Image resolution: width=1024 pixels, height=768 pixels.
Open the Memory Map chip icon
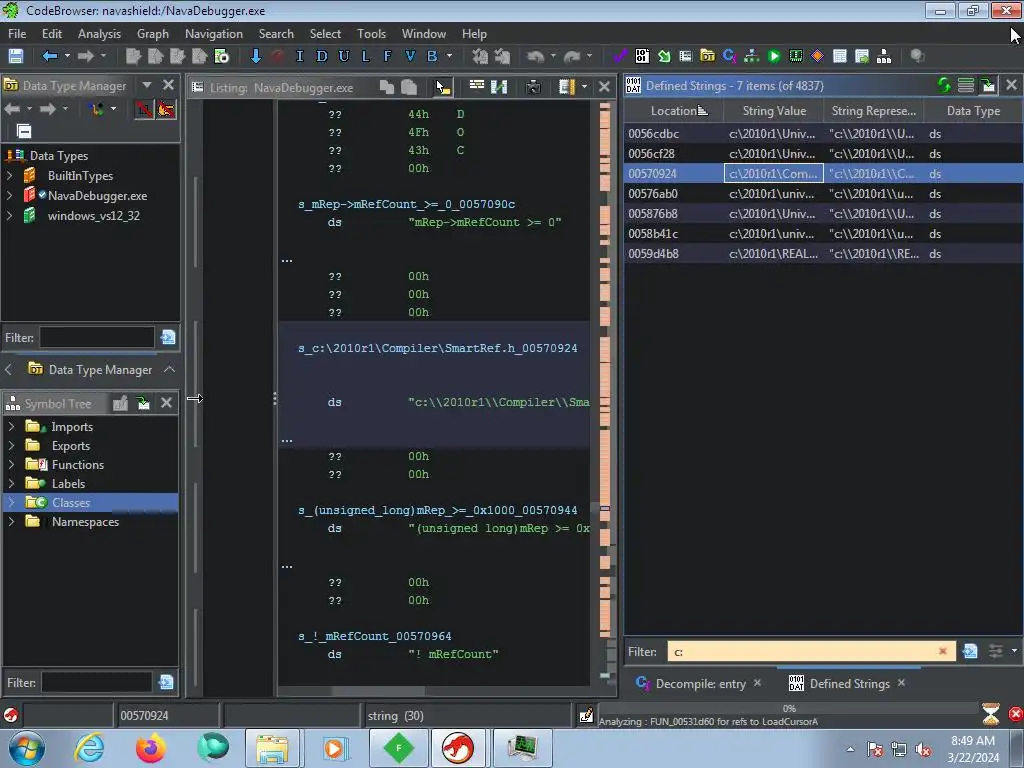(795, 56)
